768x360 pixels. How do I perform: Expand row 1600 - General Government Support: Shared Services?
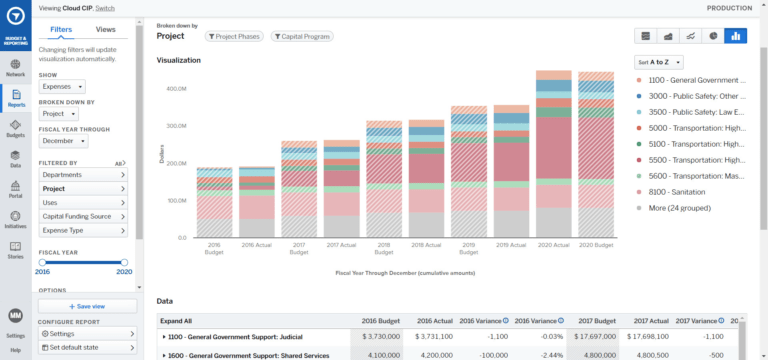pos(164,356)
